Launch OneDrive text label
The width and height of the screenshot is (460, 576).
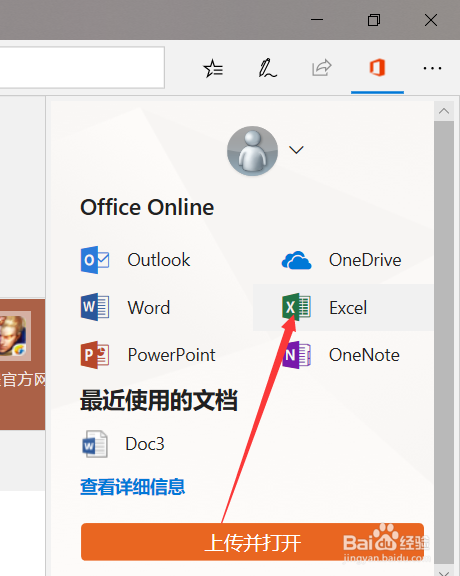click(x=365, y=260)
